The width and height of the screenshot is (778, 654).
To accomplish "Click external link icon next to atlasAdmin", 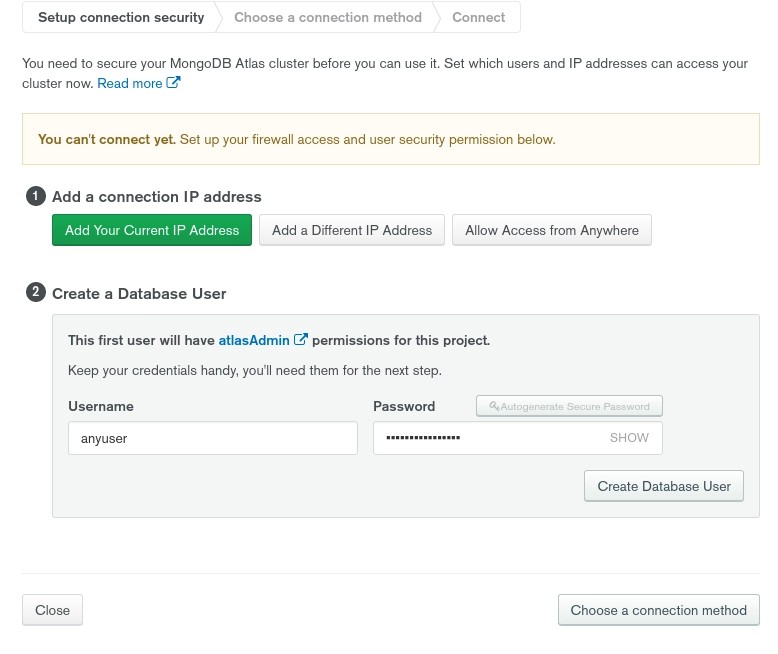I will [x=300, y=339].
